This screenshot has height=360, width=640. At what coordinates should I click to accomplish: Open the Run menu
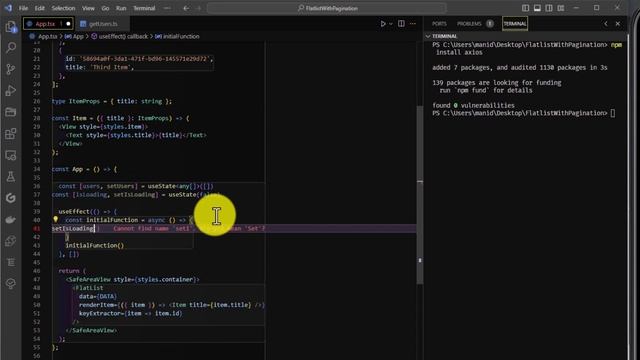121,8
